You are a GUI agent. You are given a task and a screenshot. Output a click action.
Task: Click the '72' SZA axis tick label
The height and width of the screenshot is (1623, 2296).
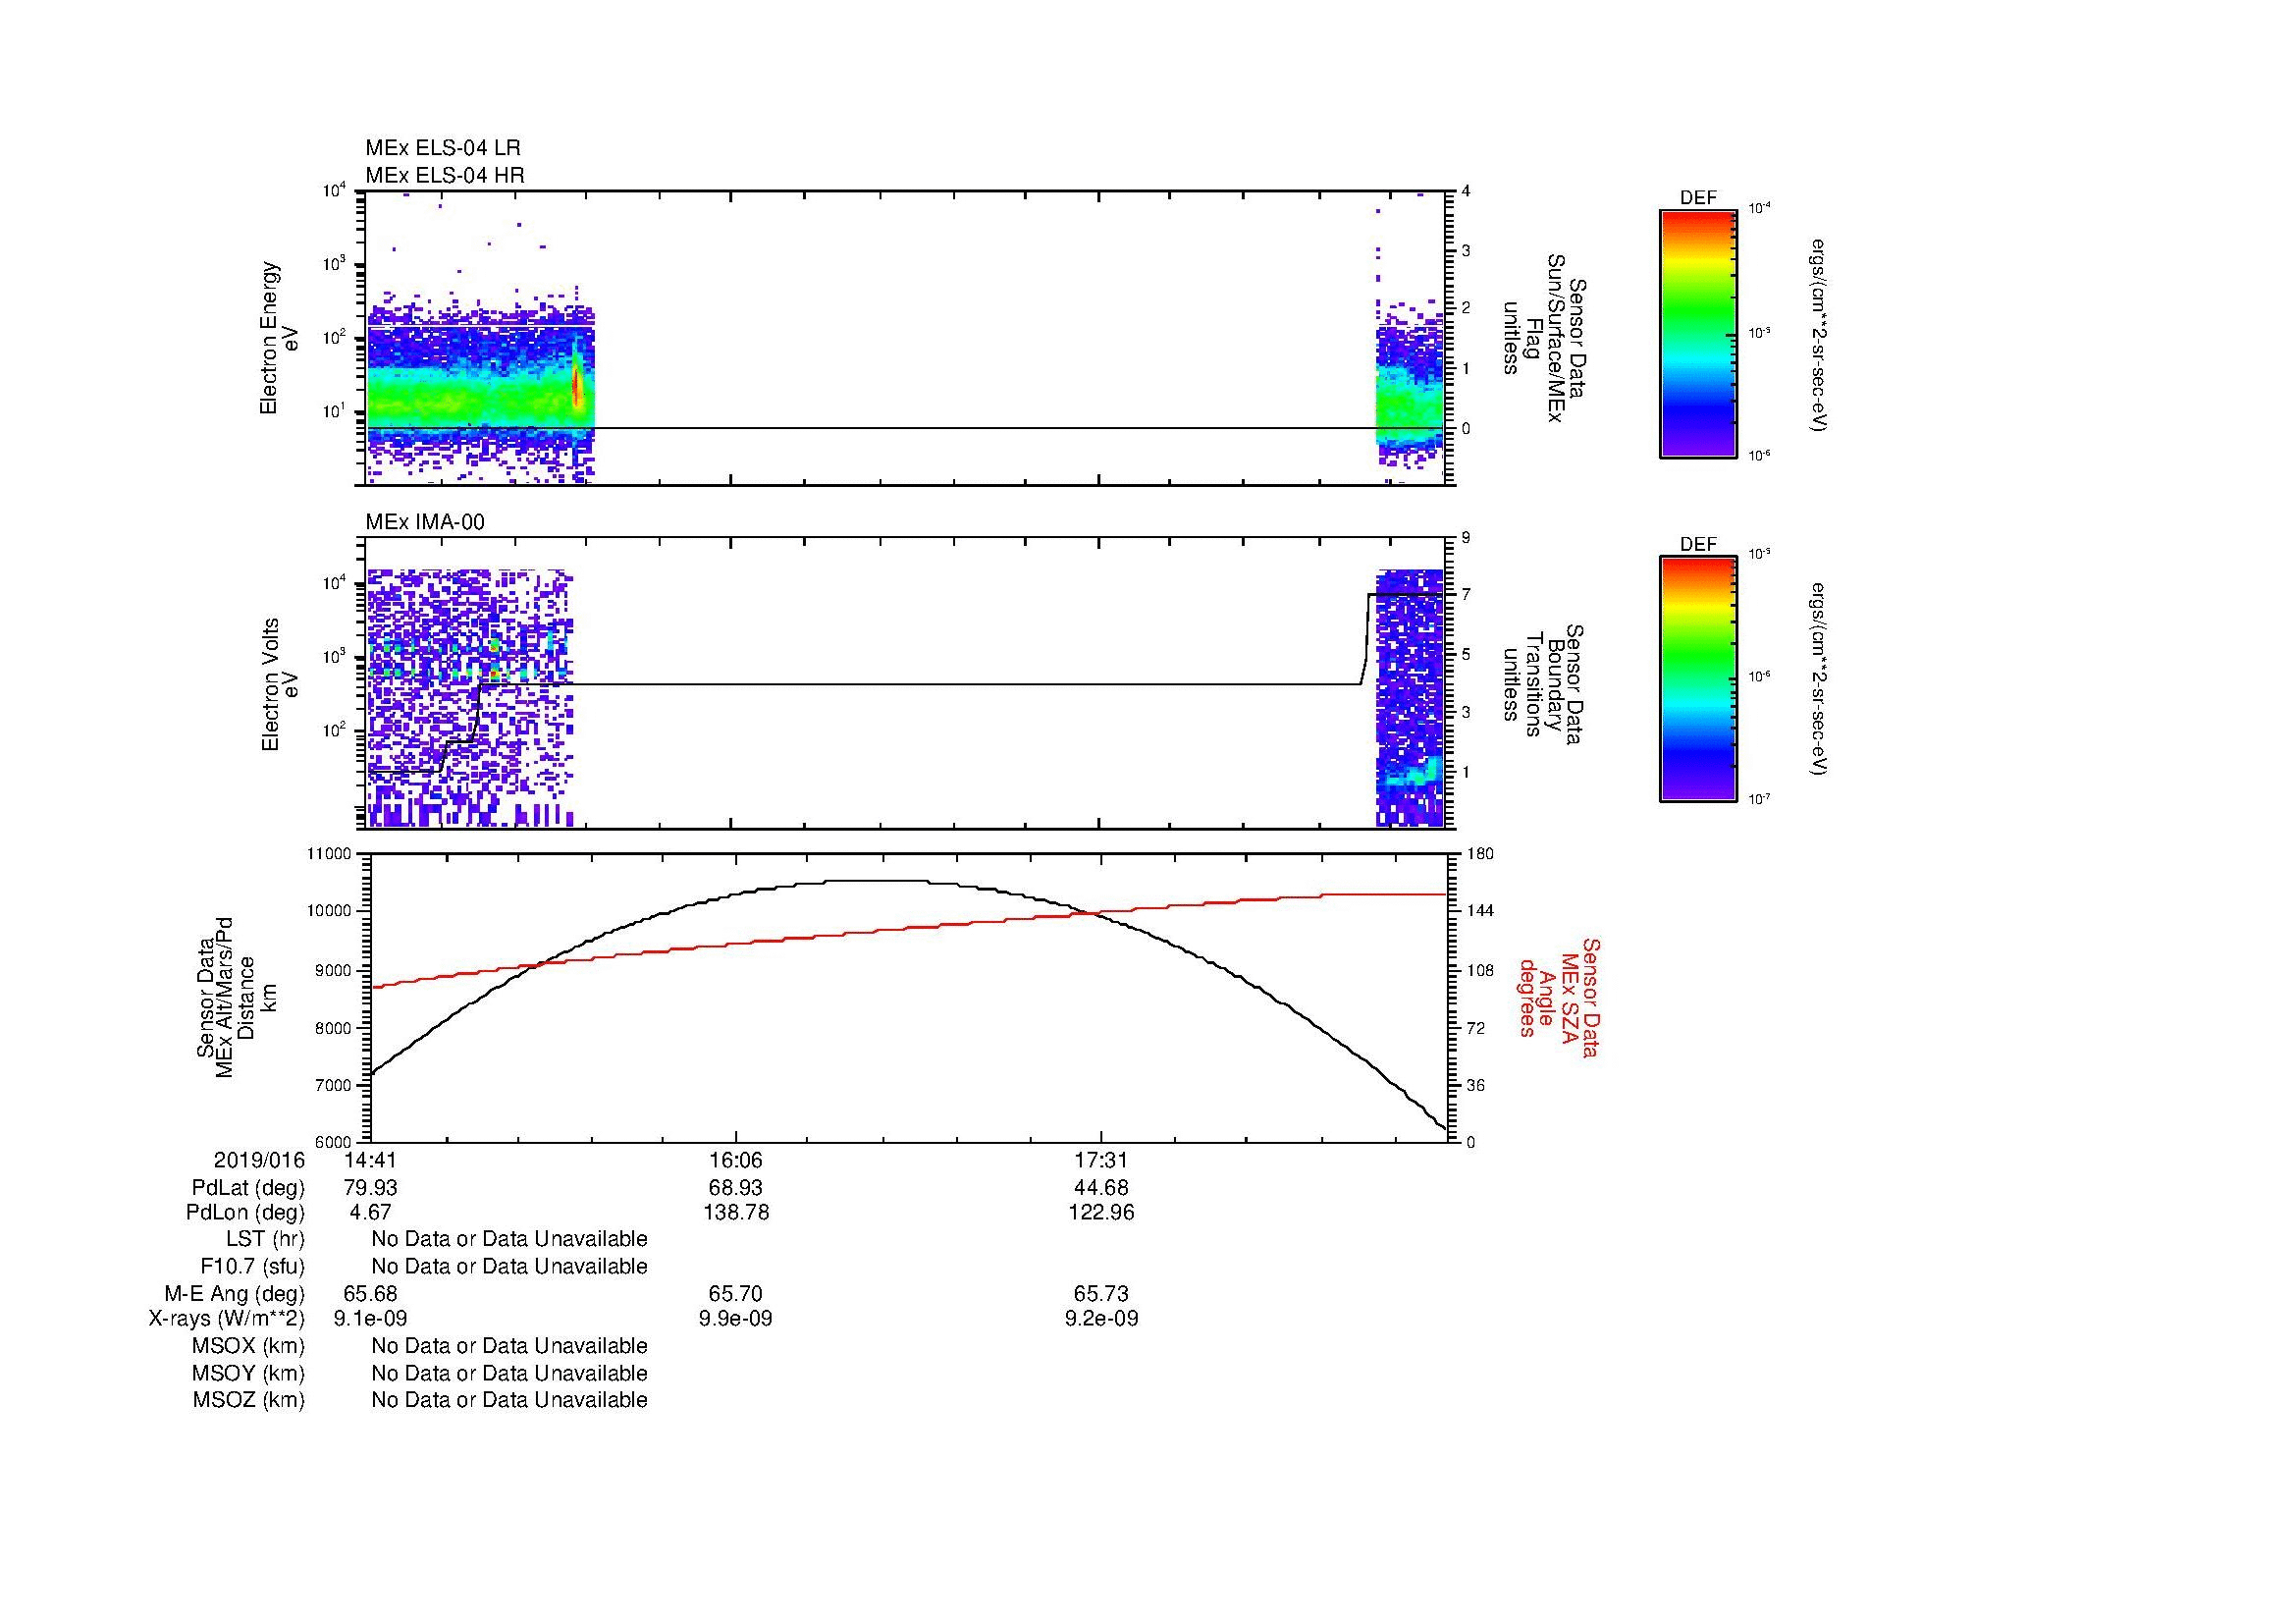click(x=1475, y=1028)
